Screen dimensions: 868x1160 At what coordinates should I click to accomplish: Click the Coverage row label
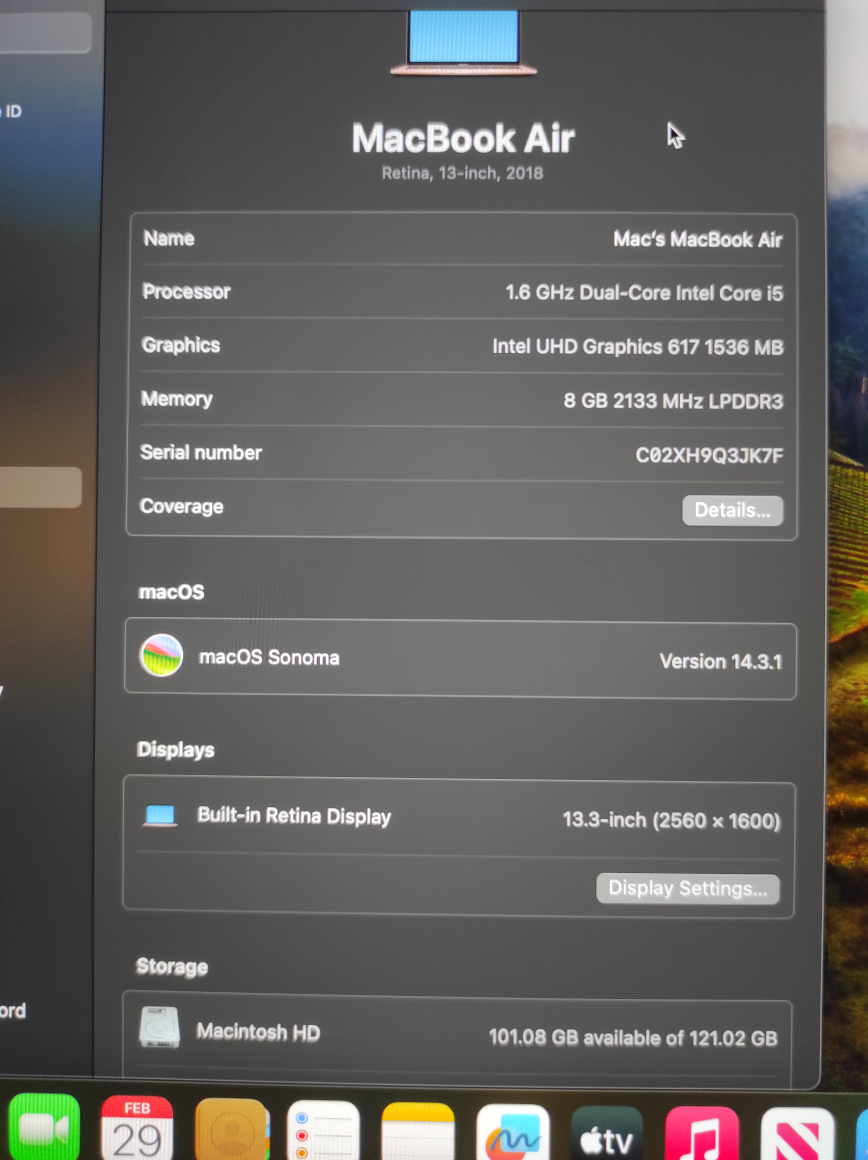click(x=181, y=507)
